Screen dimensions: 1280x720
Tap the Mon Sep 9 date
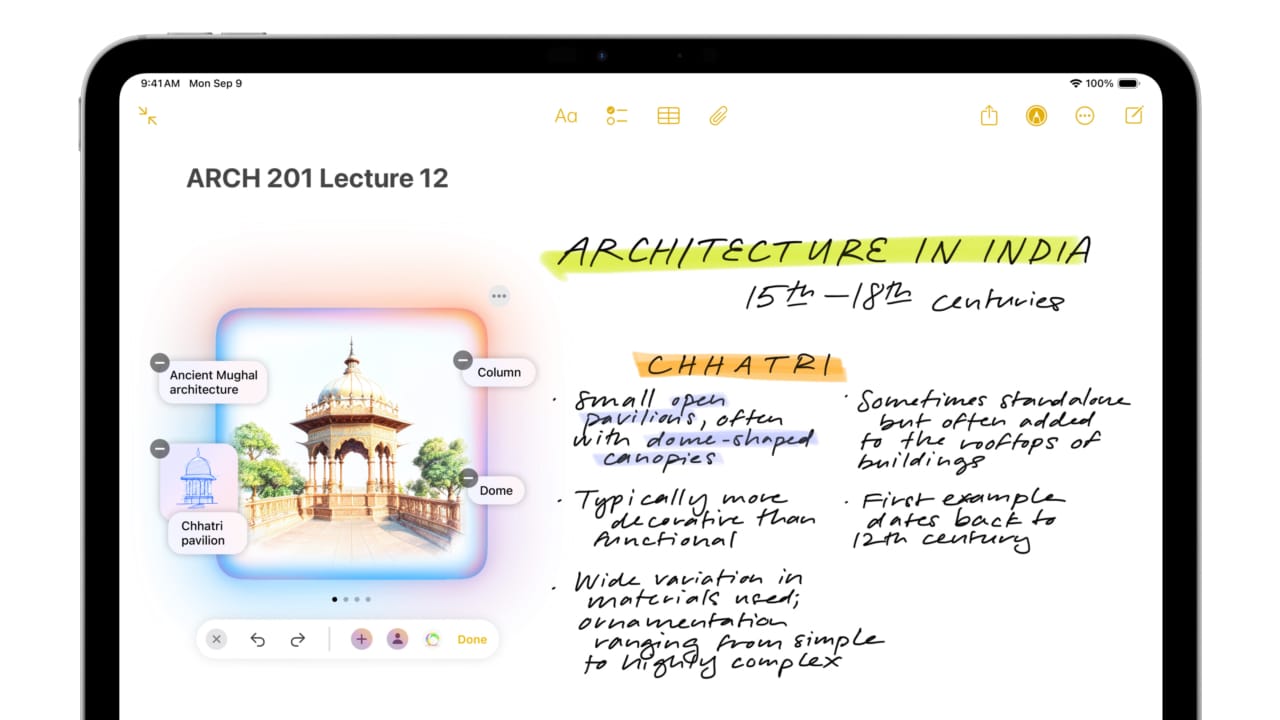(x=216, y=83)
